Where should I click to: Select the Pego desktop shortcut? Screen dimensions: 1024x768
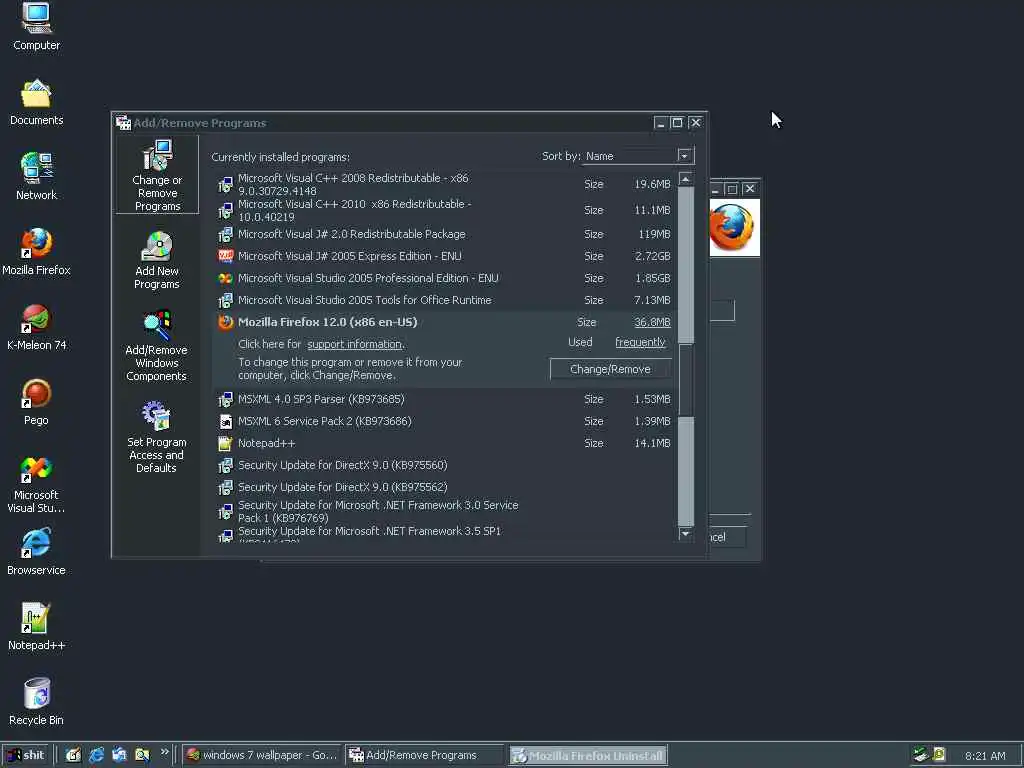[x=37, y=402]
